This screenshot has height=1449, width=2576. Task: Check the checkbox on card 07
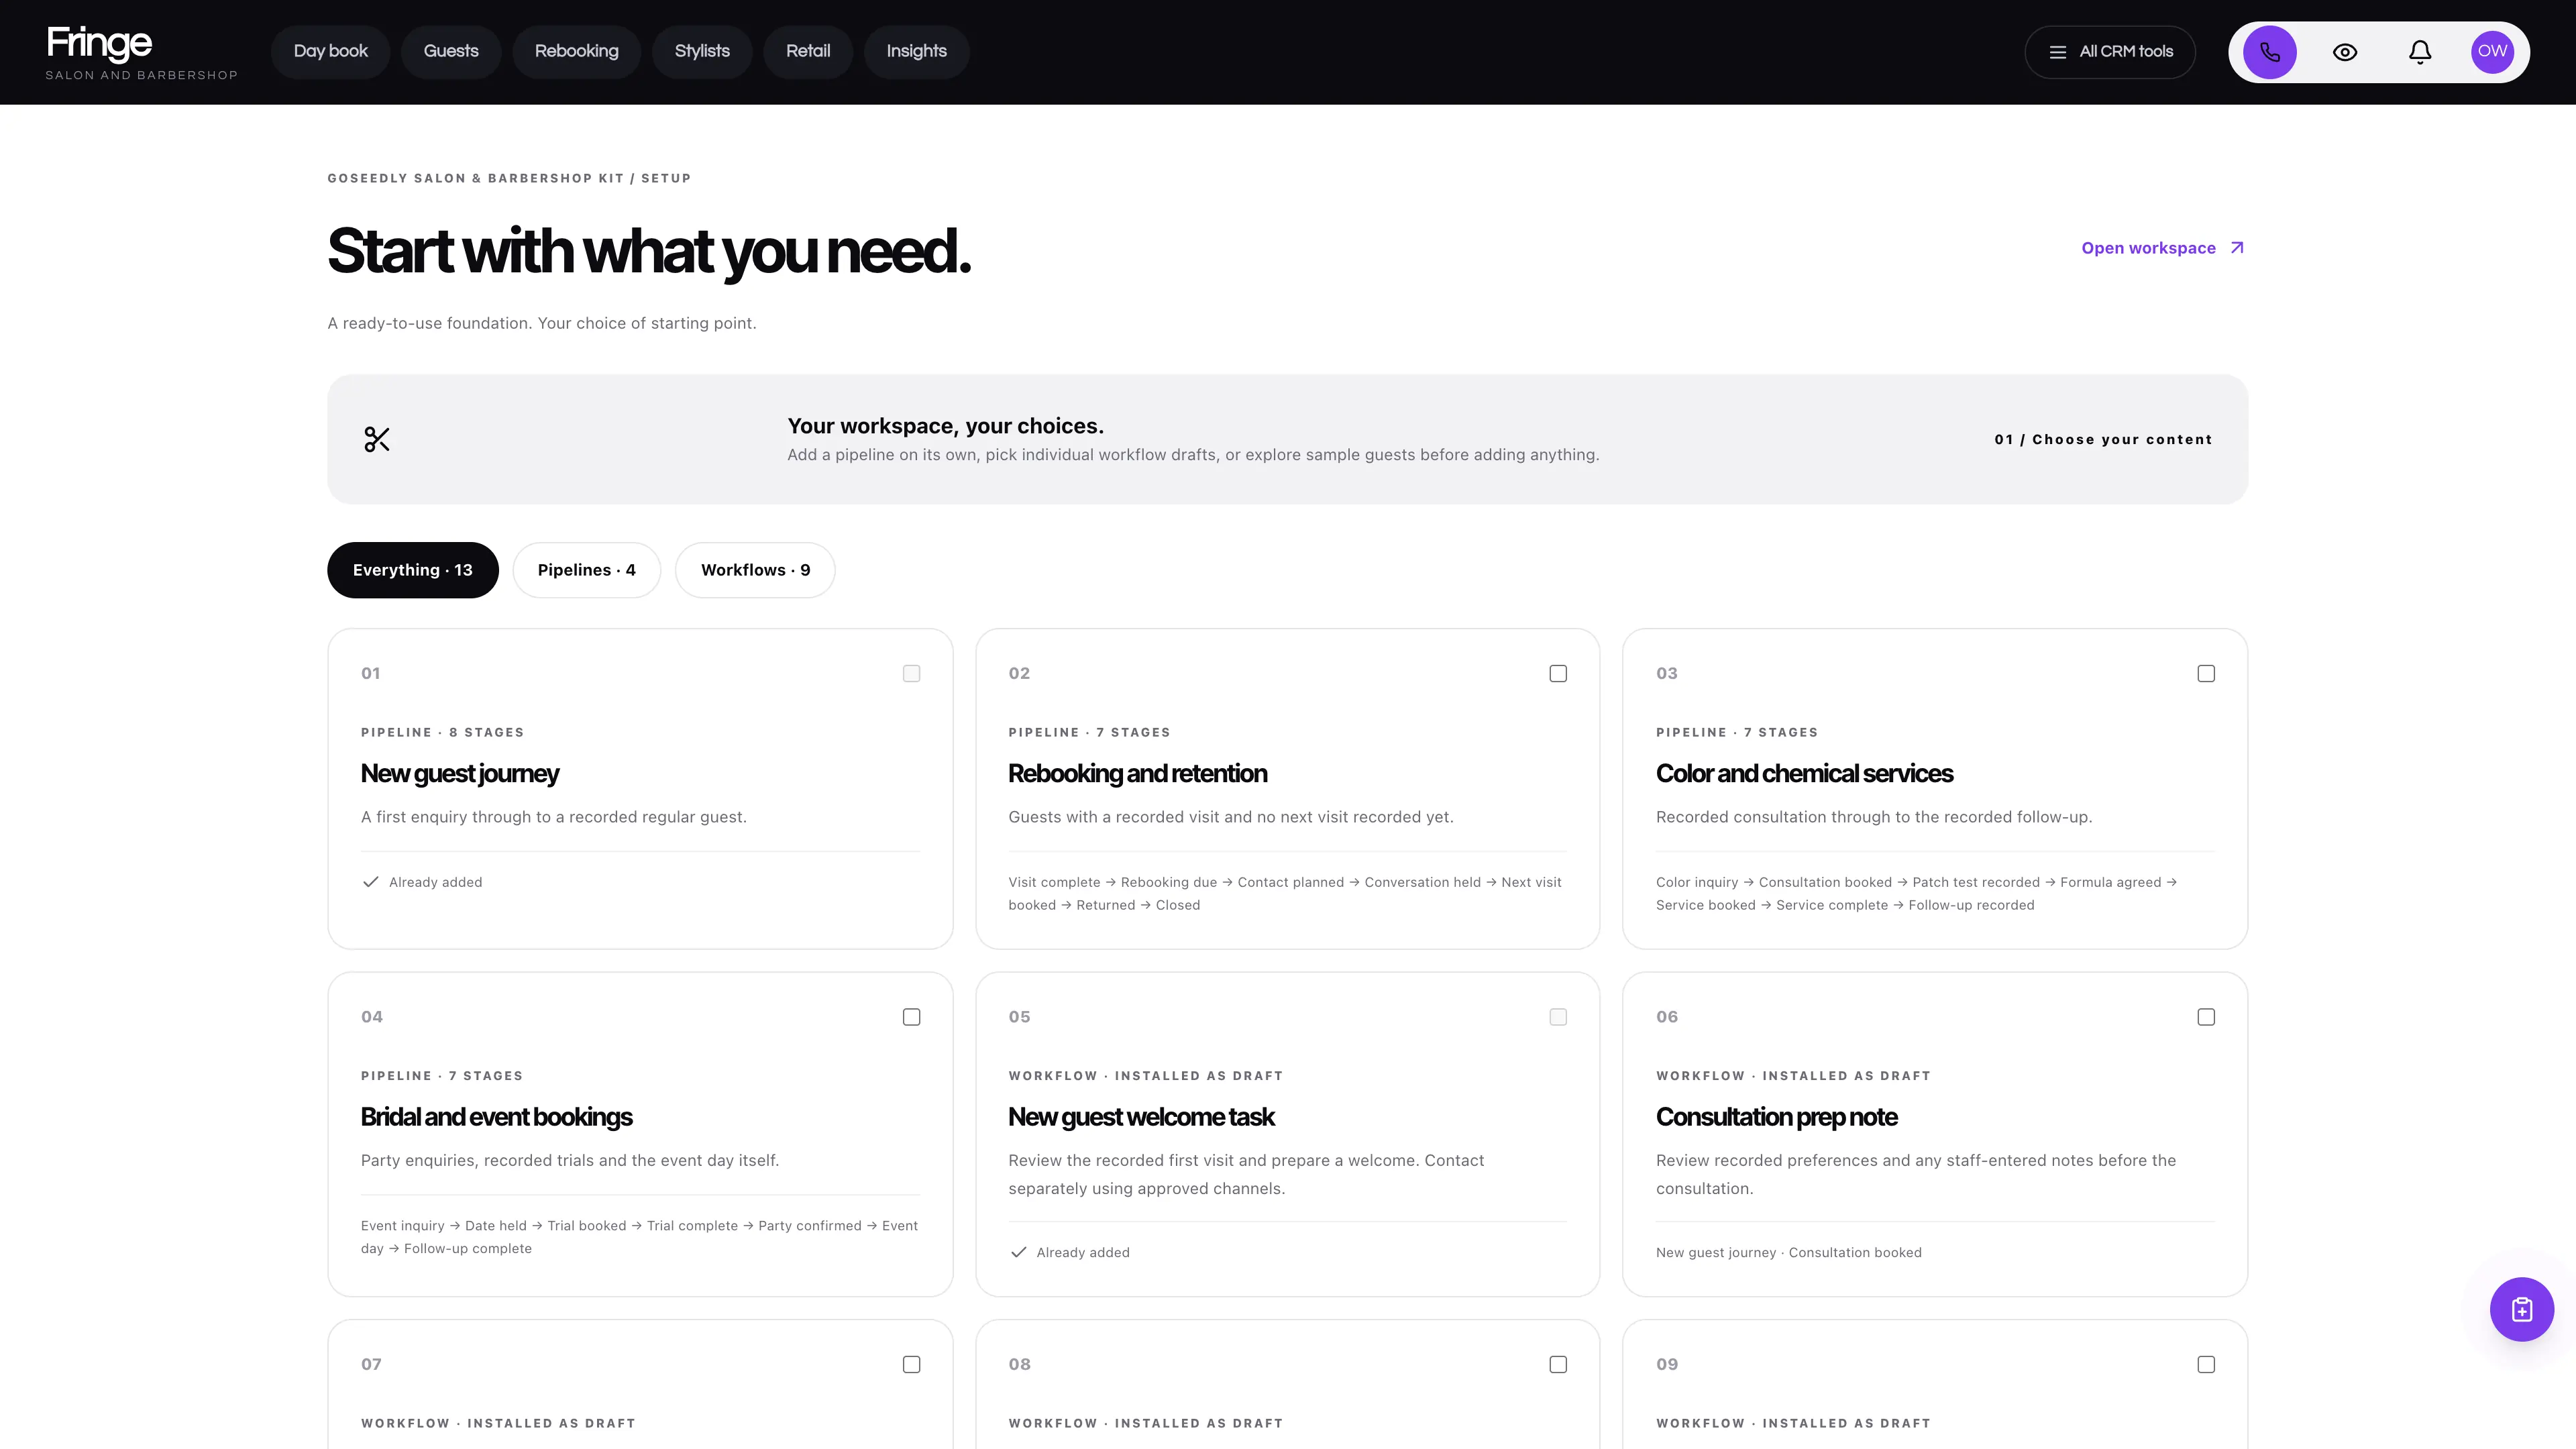(x=911, y=1364)
